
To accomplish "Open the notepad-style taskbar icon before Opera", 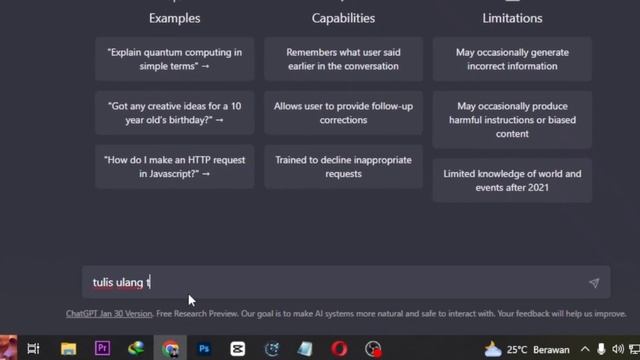I will (305, 349).
